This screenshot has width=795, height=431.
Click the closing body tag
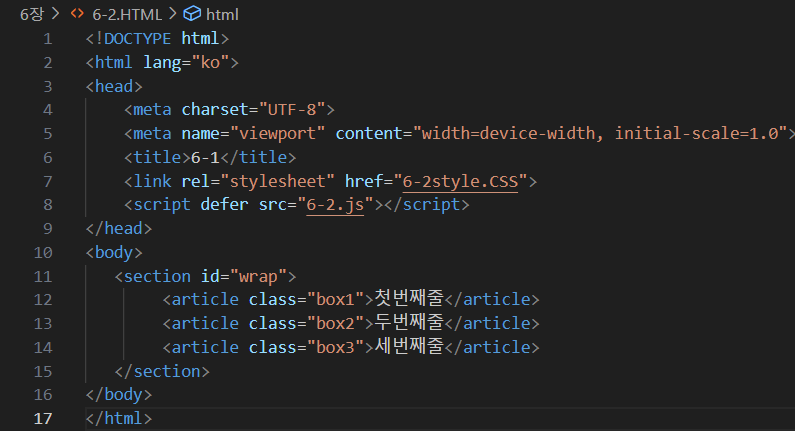coord(119,394)
